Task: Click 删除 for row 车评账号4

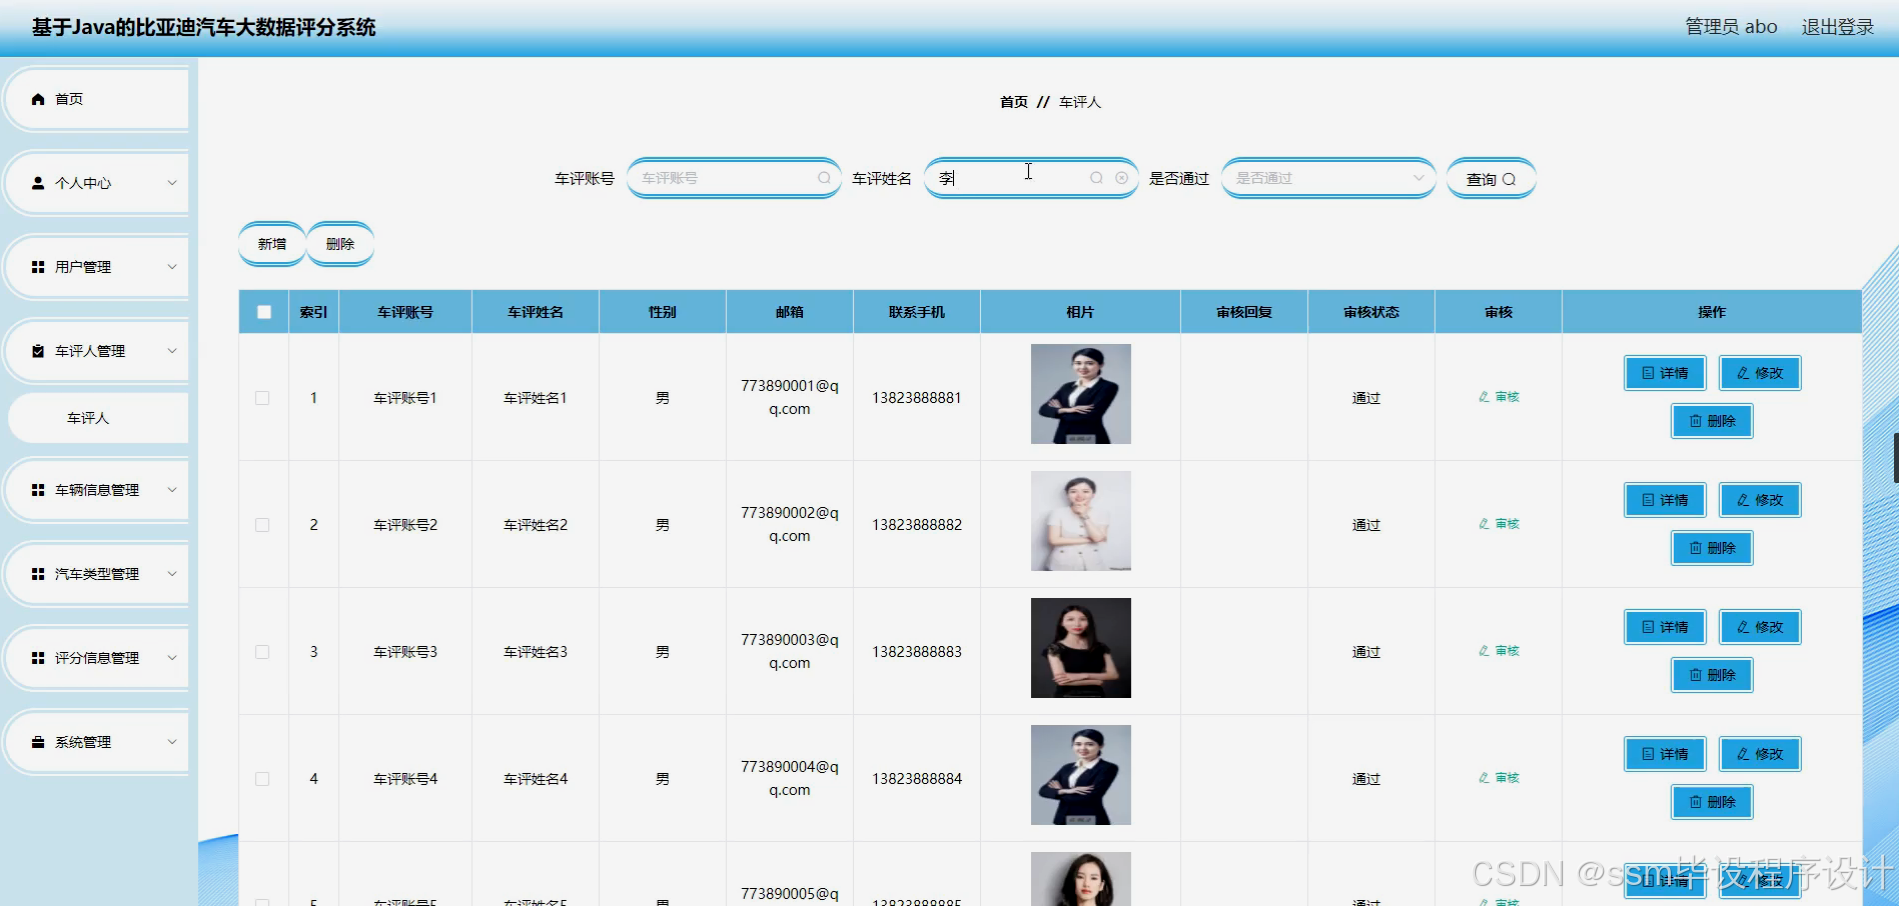Action: point(1712,802)
